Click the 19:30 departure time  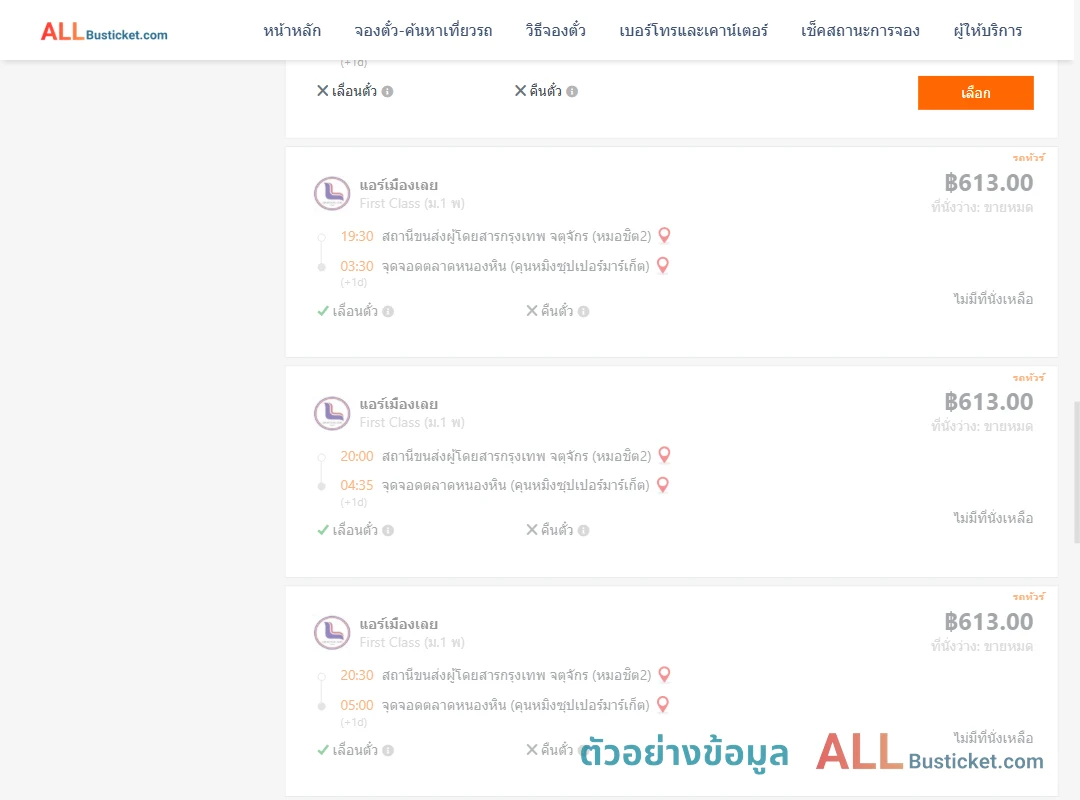point(357,236)
